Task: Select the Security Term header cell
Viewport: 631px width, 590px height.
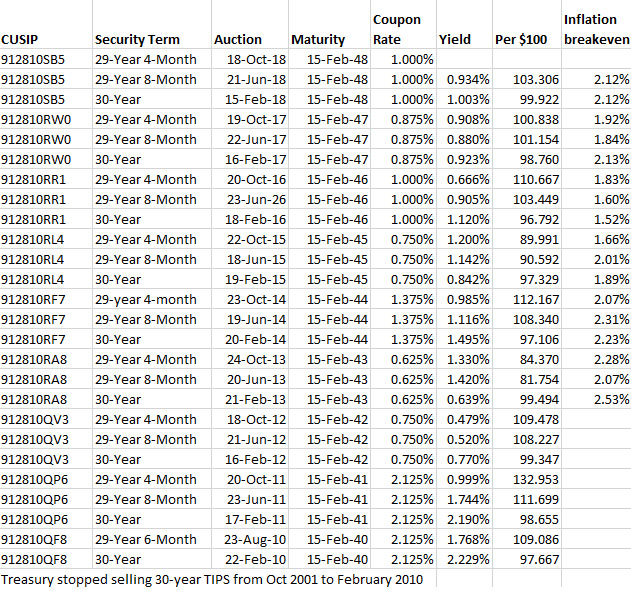Action: point(137,39)
